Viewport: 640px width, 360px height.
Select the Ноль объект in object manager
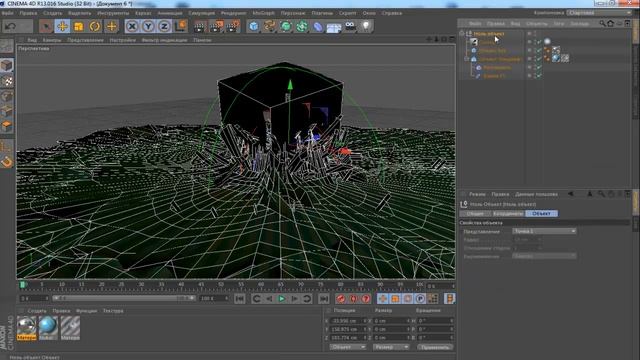point(489,33)
